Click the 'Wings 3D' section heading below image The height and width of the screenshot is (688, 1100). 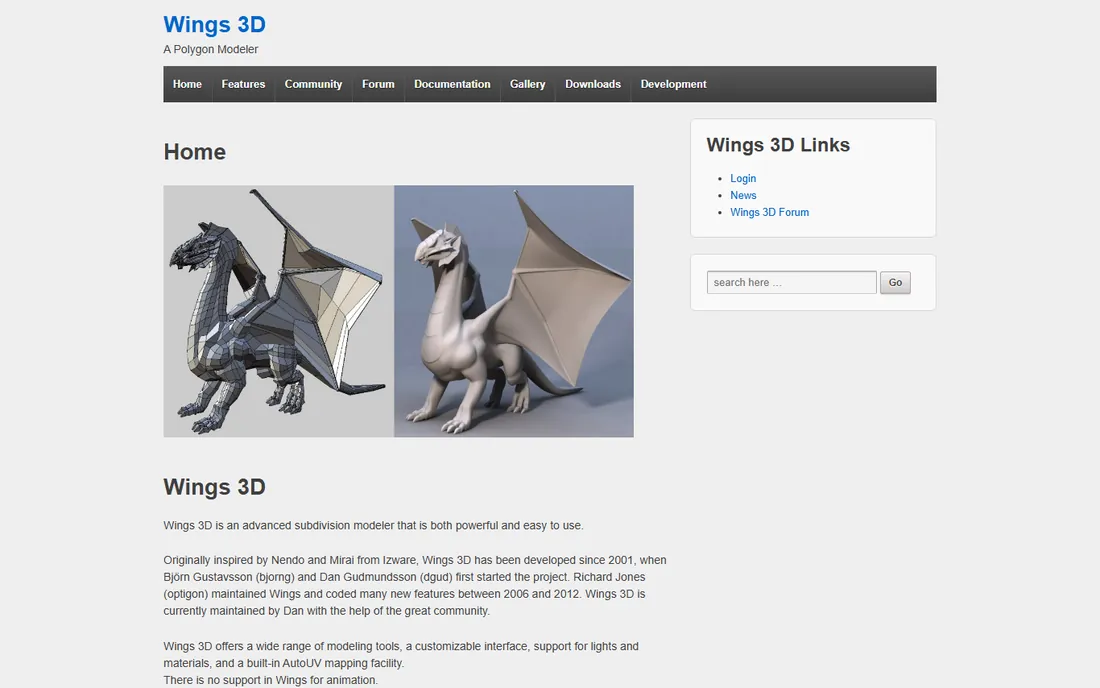[x=214, y=487]
